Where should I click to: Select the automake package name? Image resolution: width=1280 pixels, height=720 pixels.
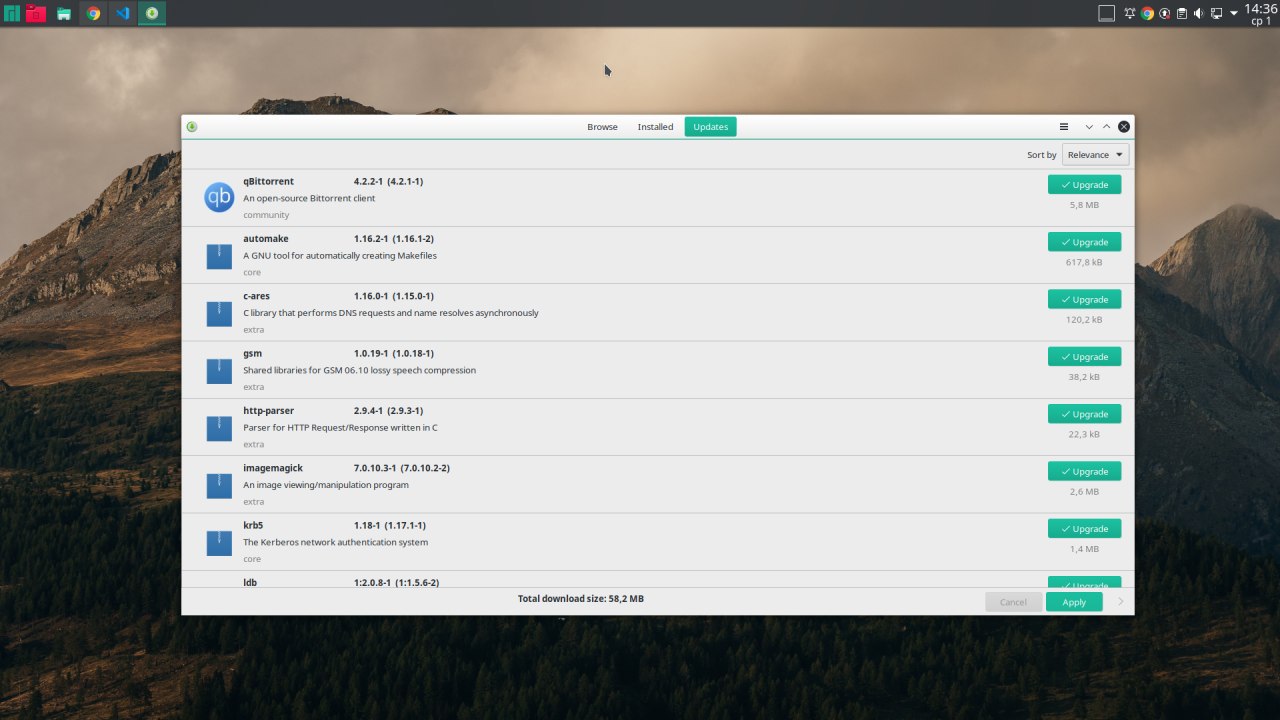(x=266, y=239)
